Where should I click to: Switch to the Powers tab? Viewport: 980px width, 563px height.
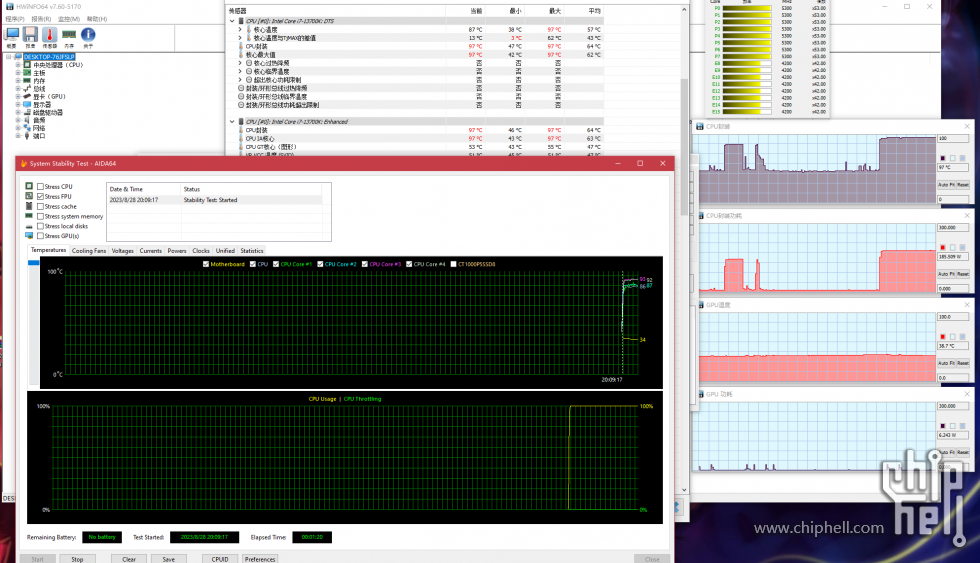point(177,251)
